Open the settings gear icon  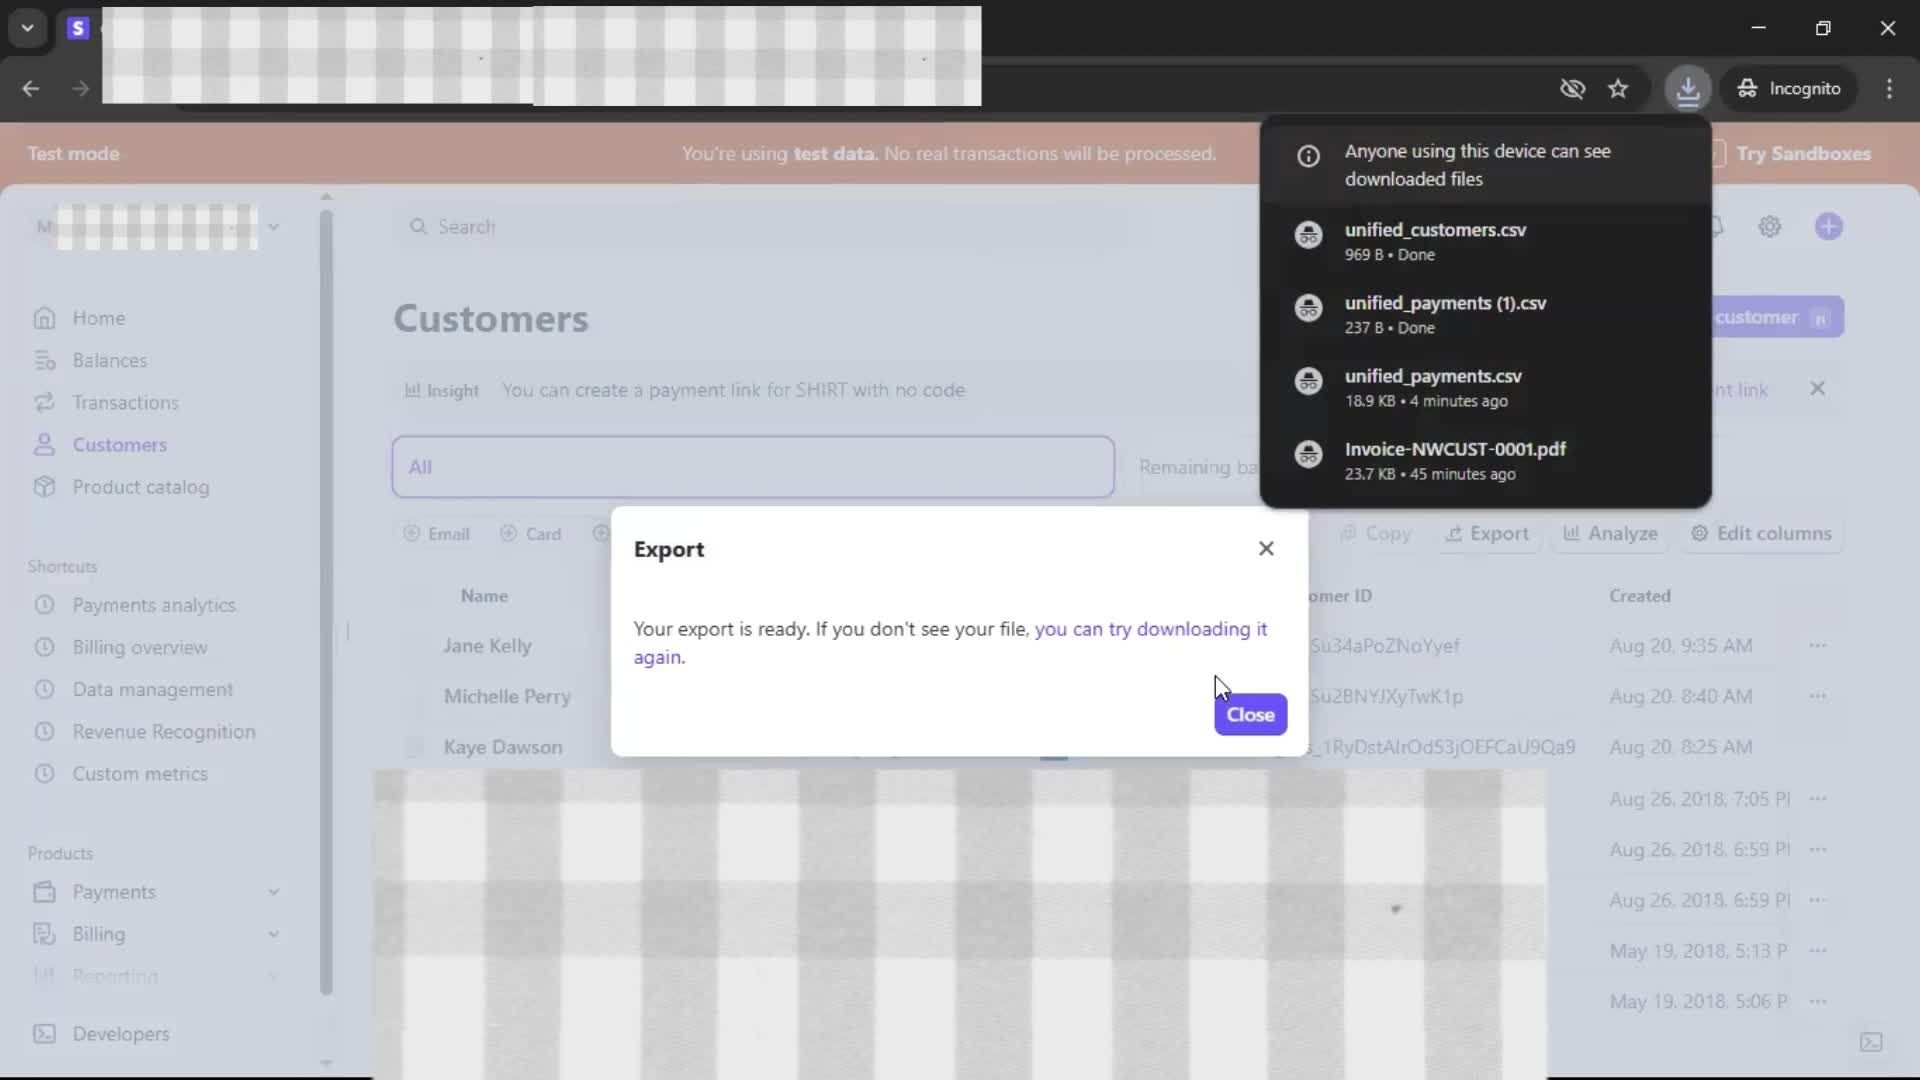point(1770,227)
